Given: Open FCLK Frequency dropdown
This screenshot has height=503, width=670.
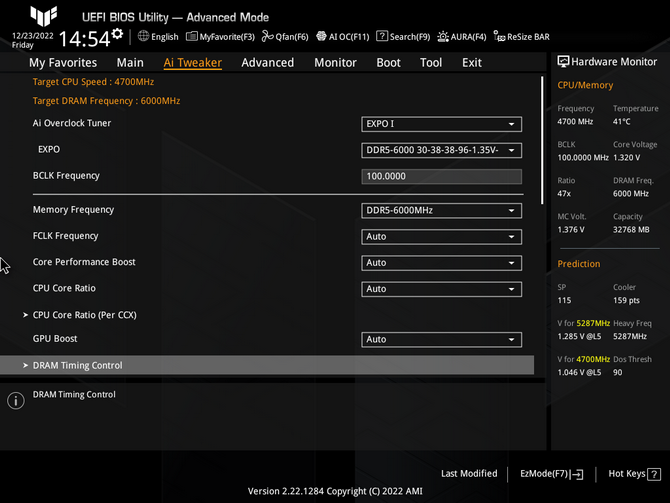Looking at the screenshot, I should [441, 236].
